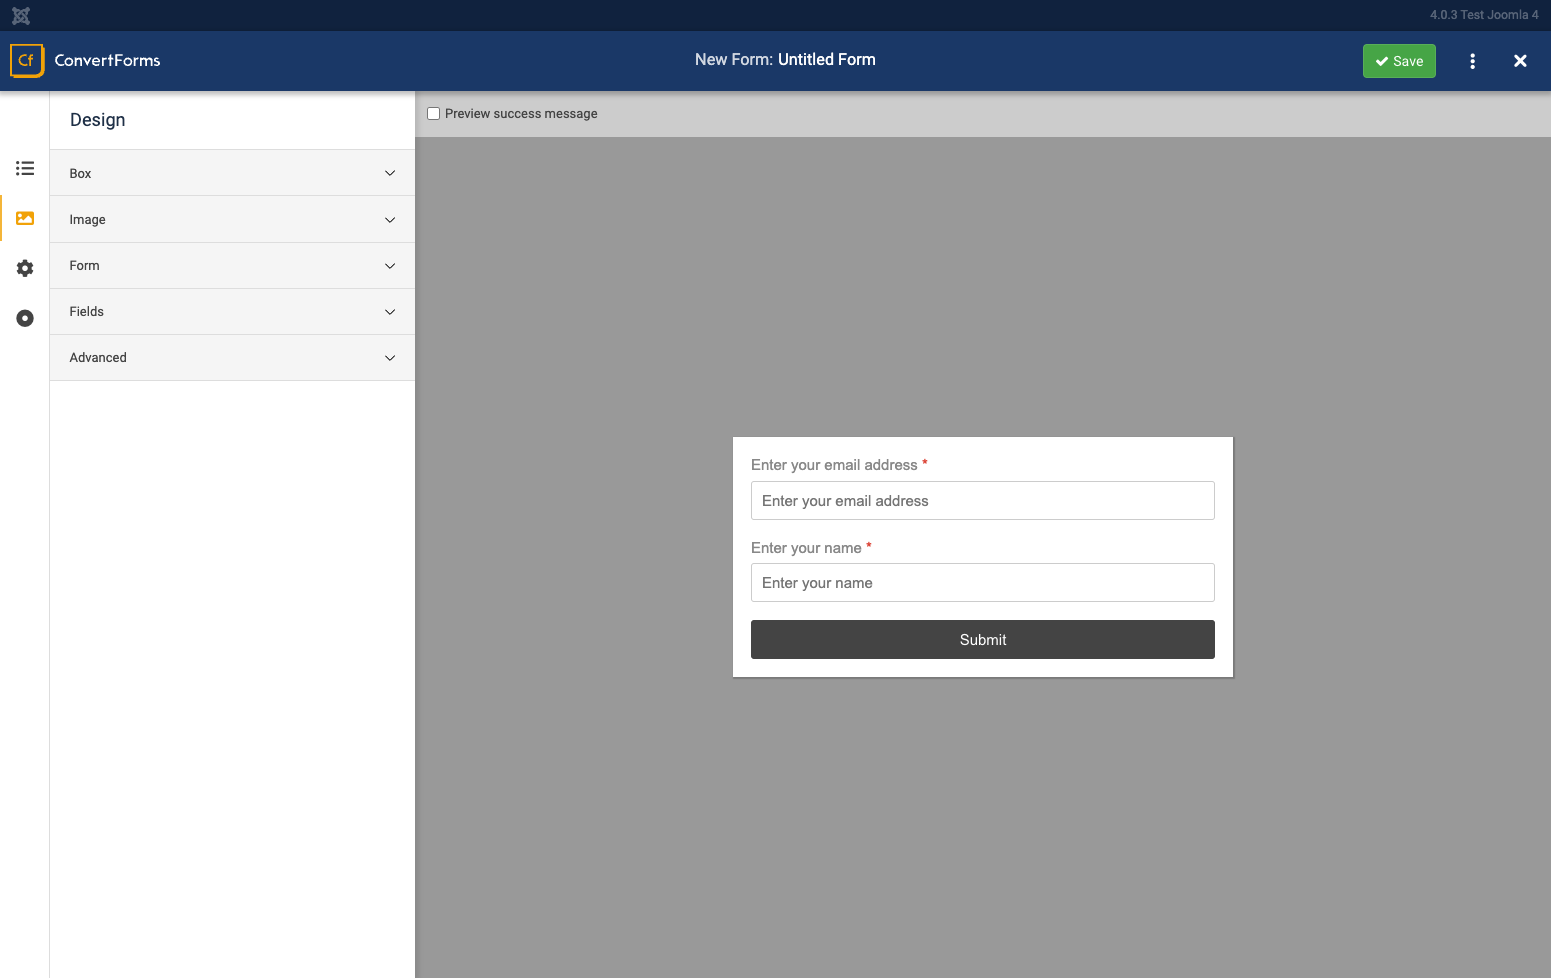
Task: Open the Fields list sidebar icon
Action: [x=25, y=168]
